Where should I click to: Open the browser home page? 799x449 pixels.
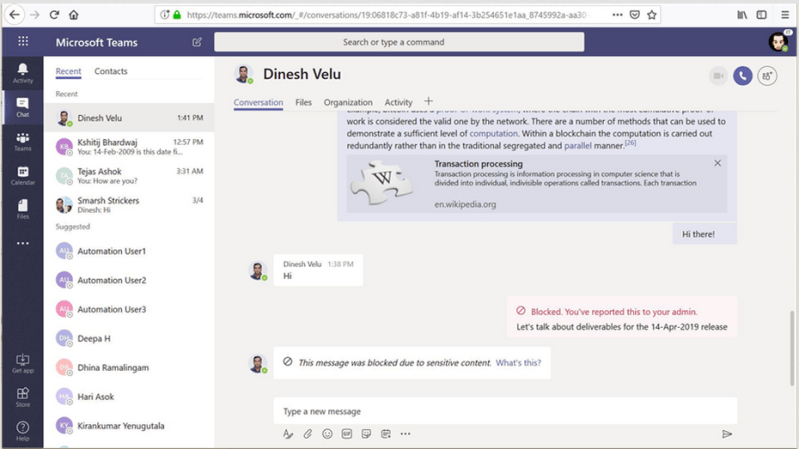(x=73, y=15)
